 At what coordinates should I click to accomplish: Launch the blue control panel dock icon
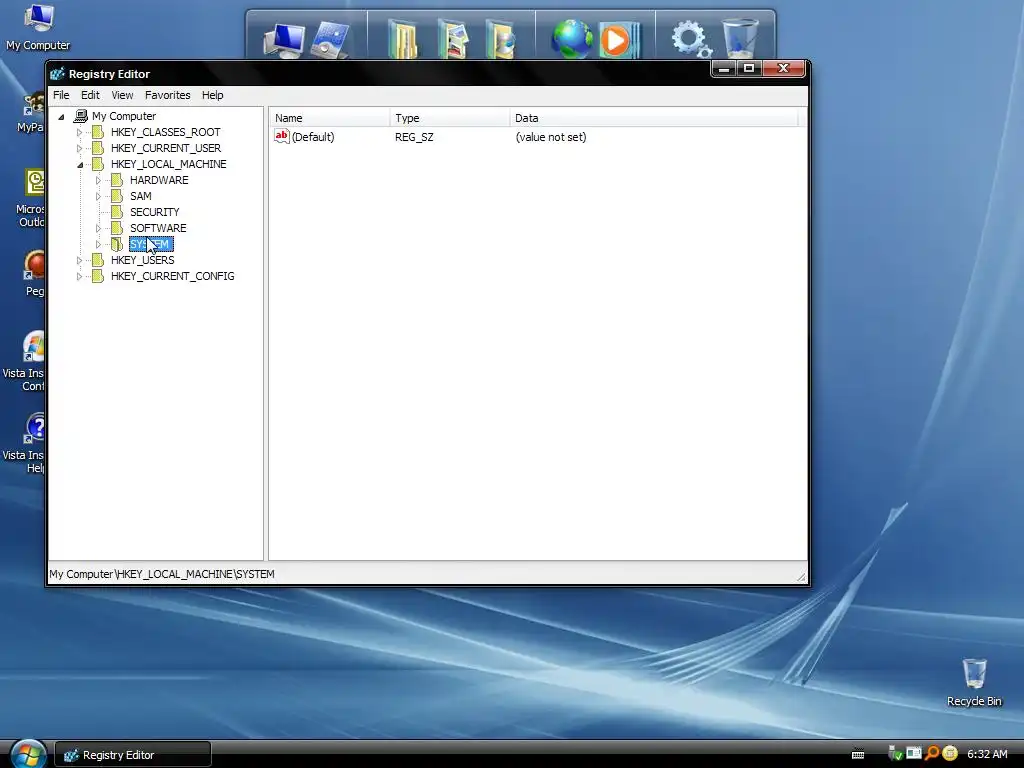(x=330, y=40)
